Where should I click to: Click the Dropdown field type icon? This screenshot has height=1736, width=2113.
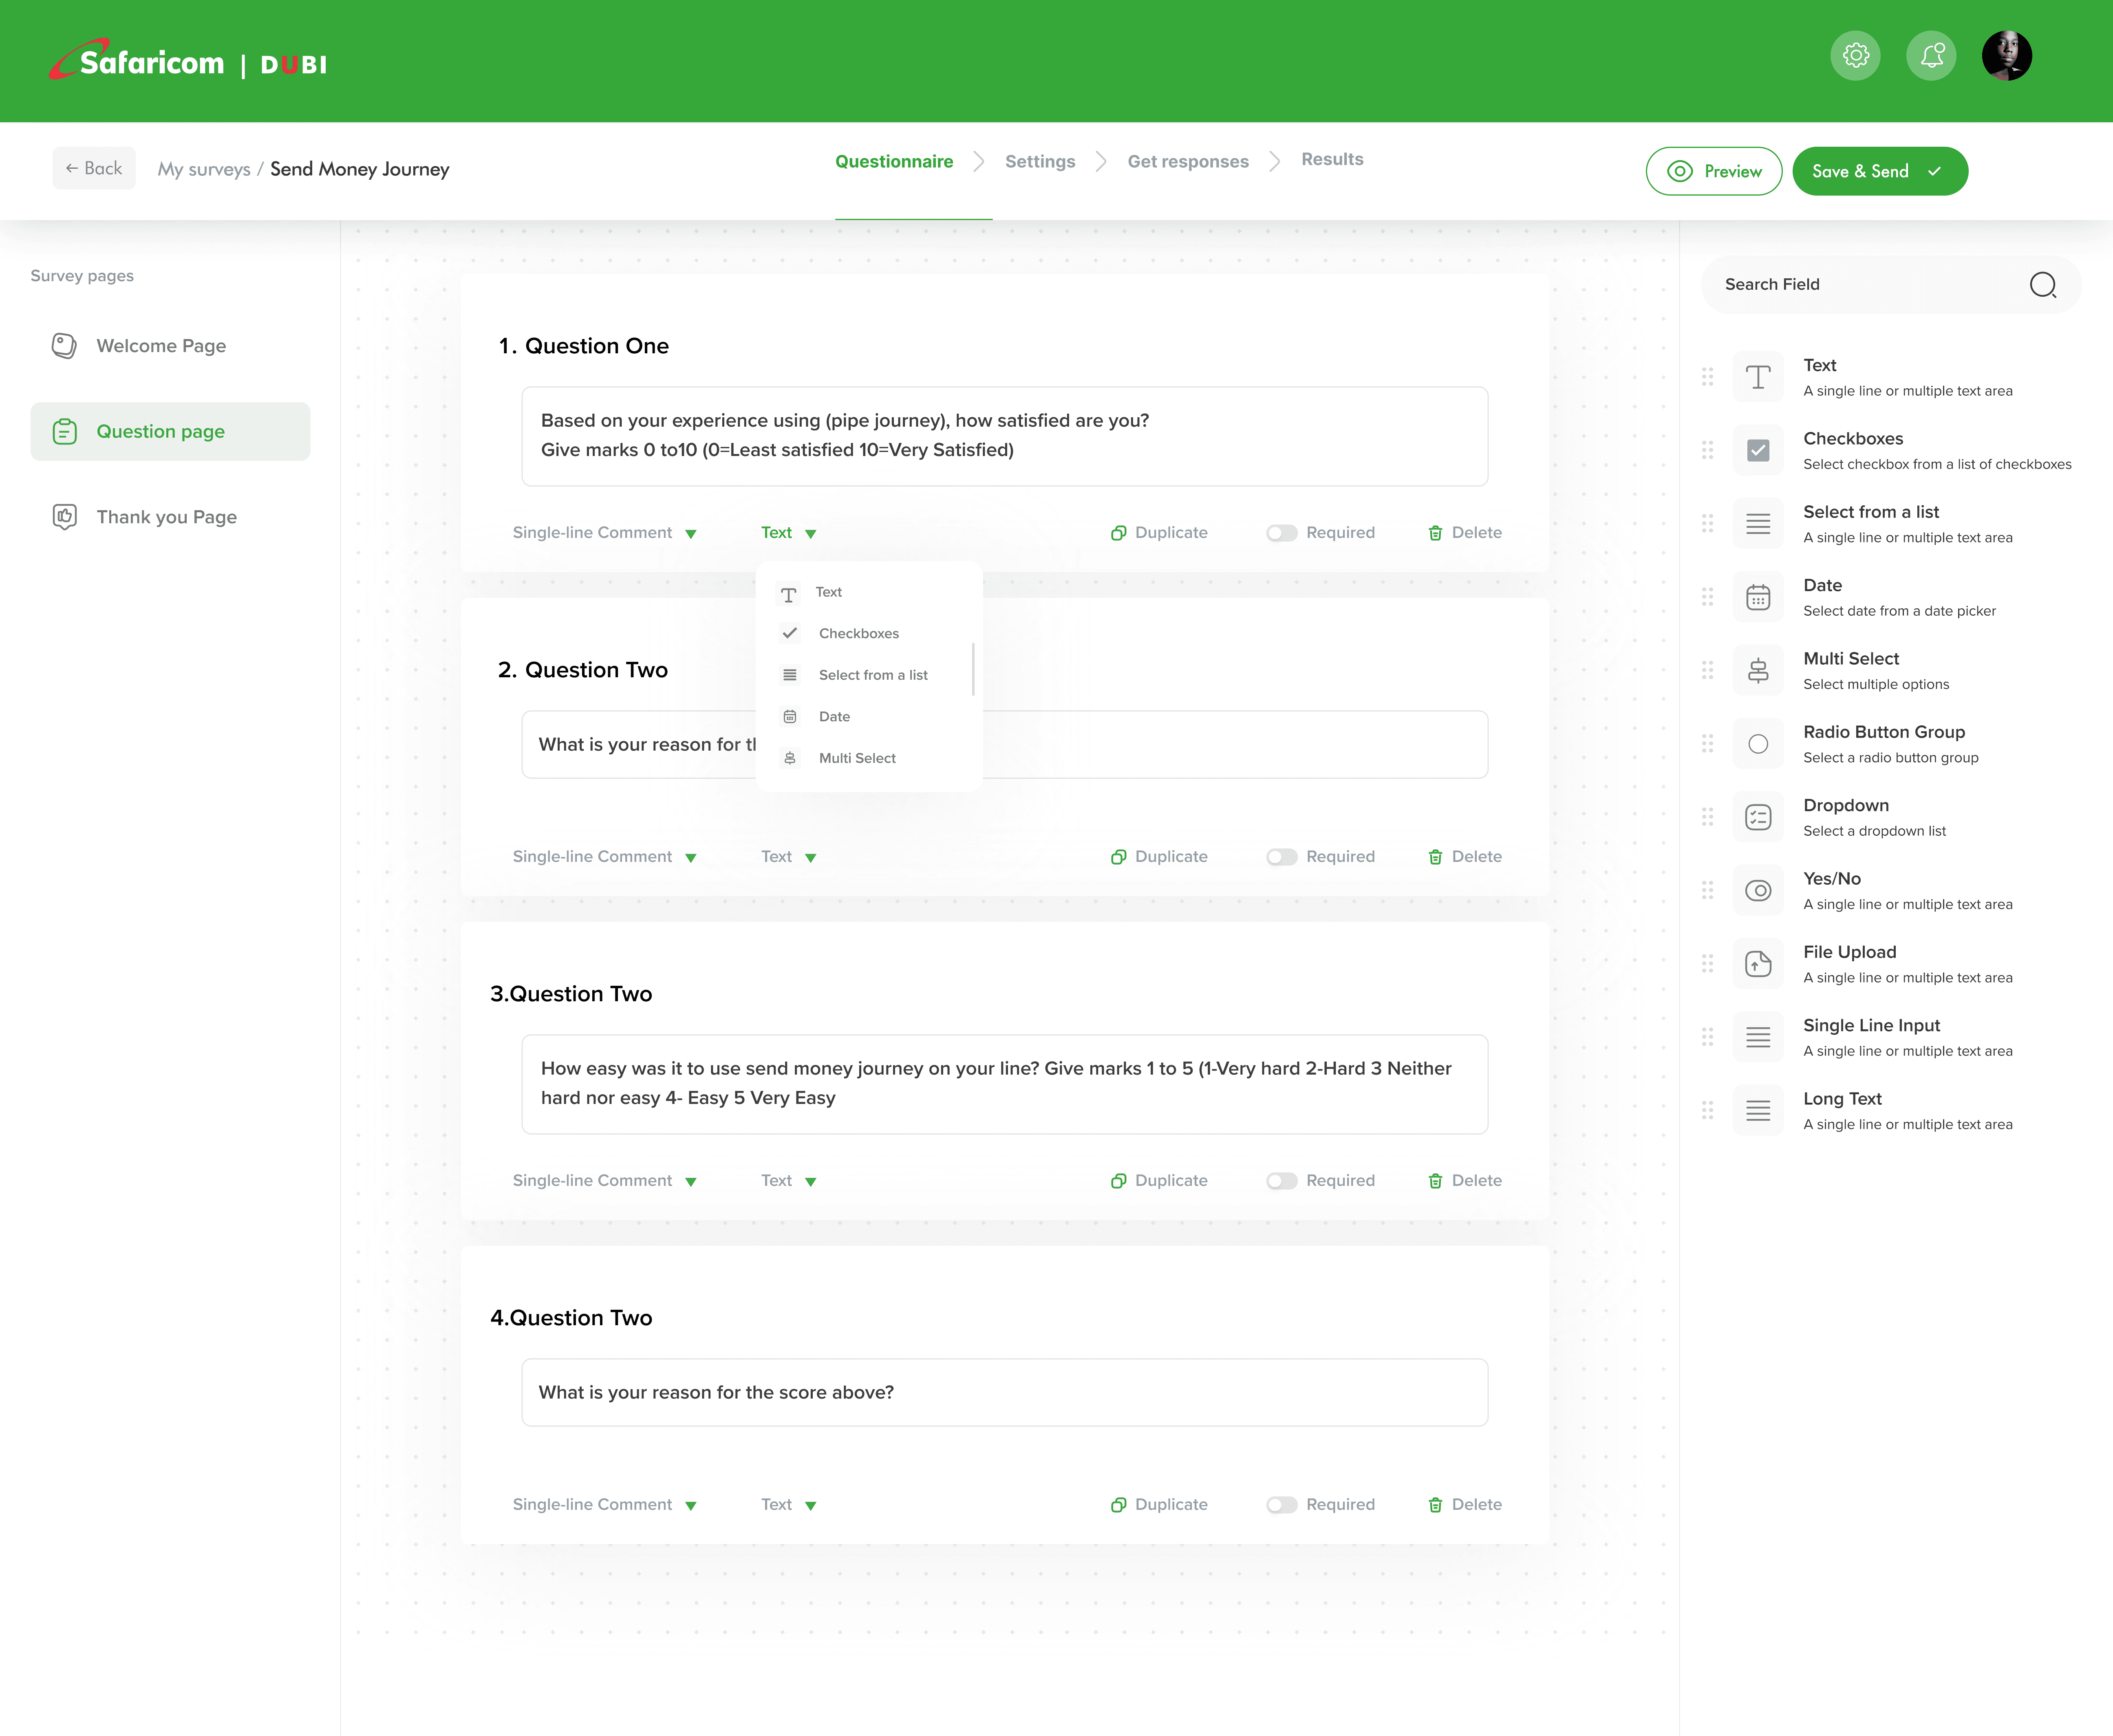coord(1757,817)
